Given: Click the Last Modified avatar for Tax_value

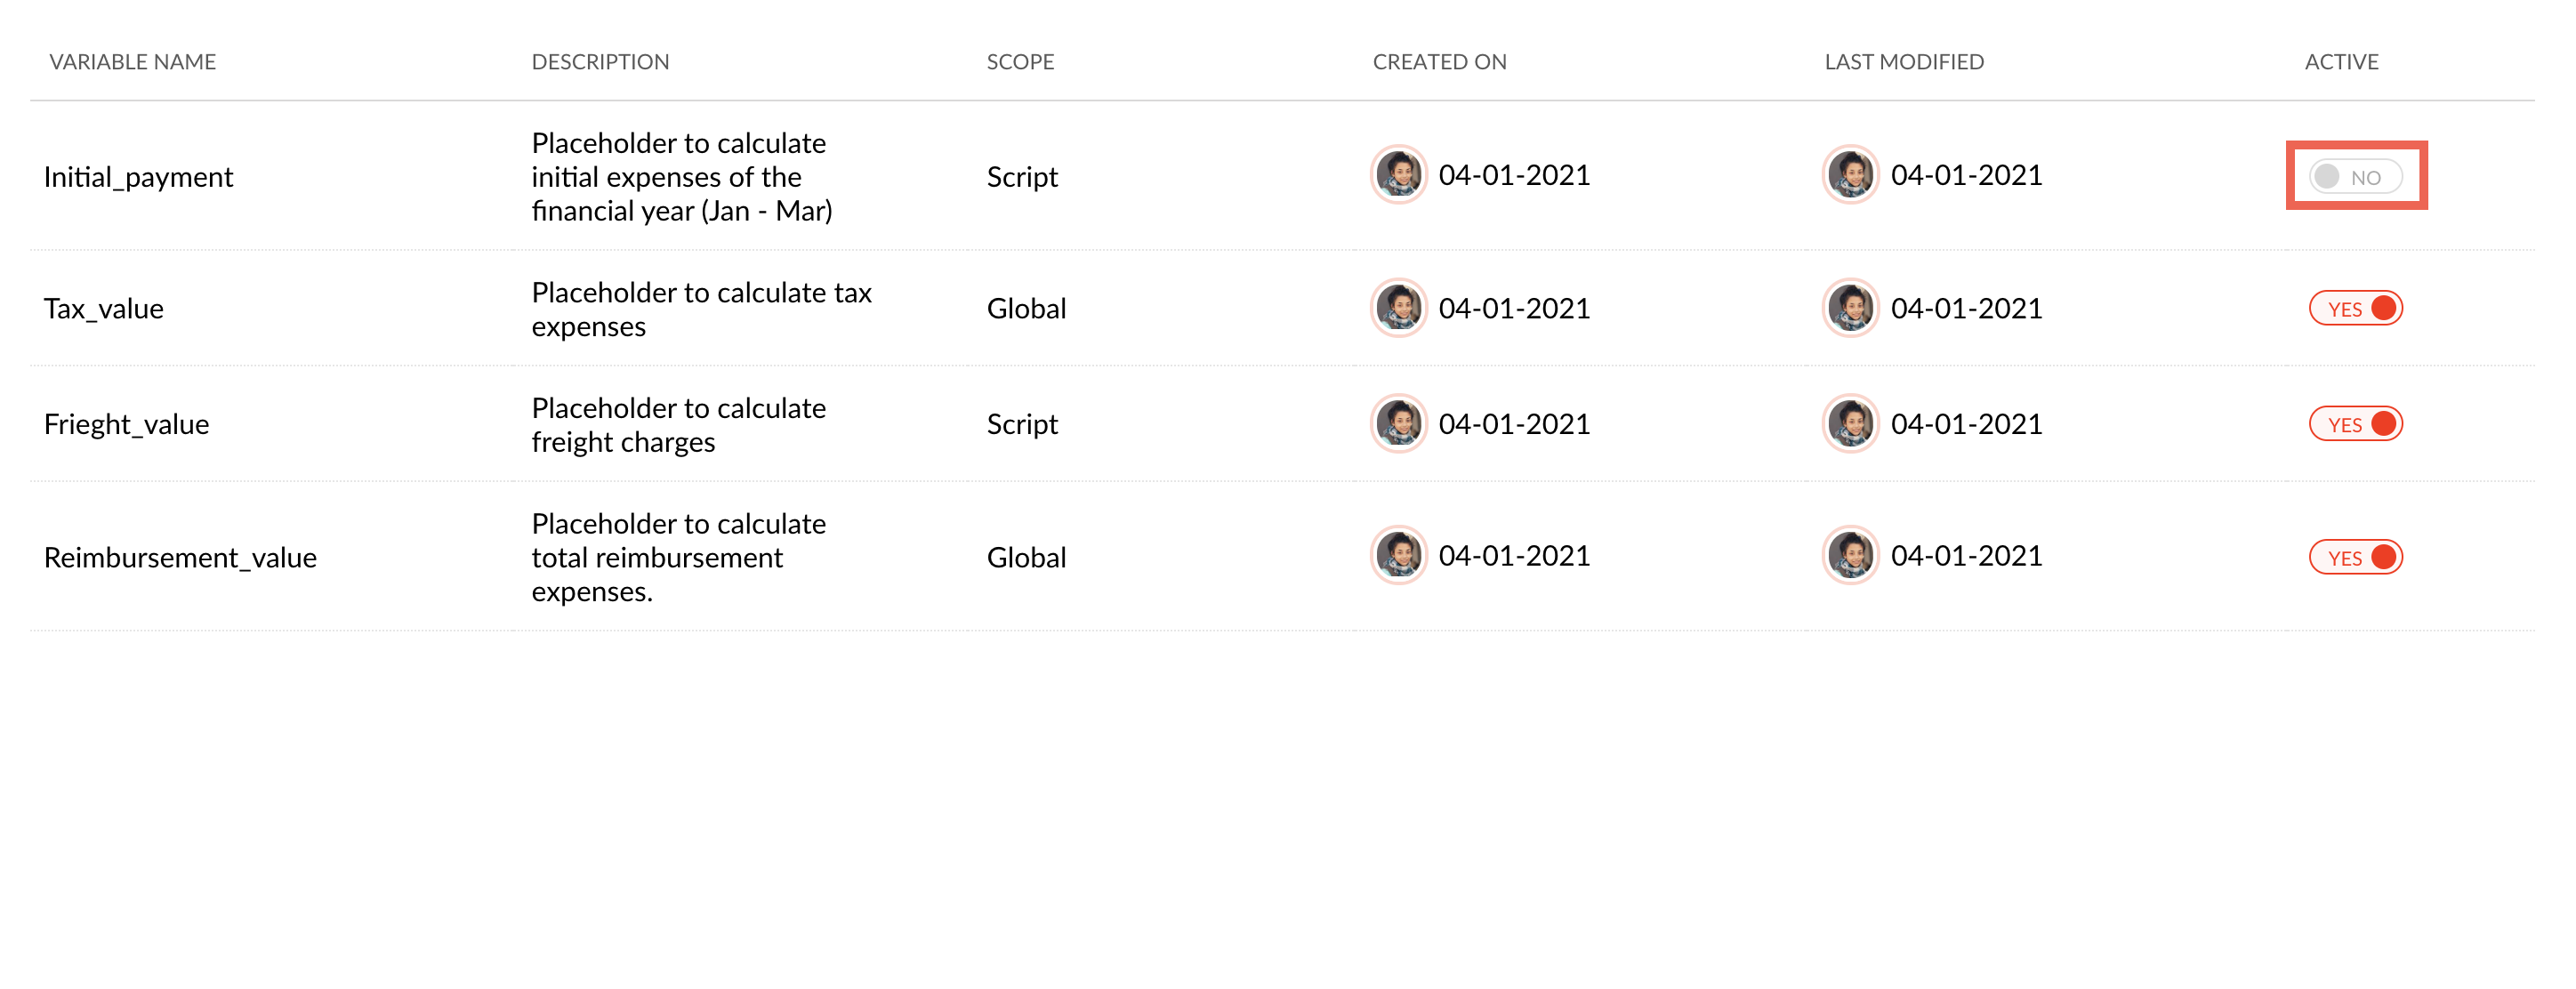Looking at the screenshot, I should point(1850,308).
